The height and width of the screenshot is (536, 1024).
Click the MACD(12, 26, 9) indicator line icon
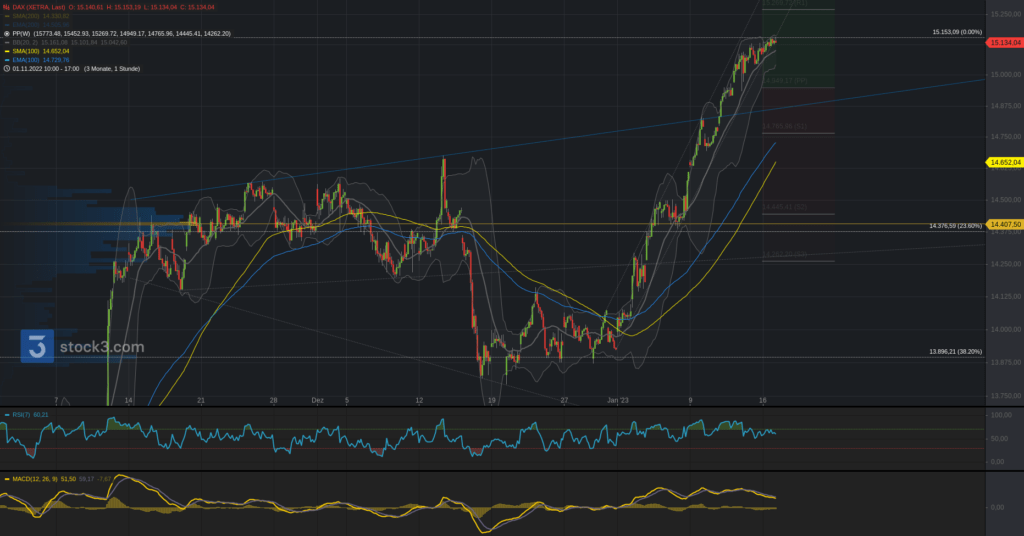click(x=4, y=478)
